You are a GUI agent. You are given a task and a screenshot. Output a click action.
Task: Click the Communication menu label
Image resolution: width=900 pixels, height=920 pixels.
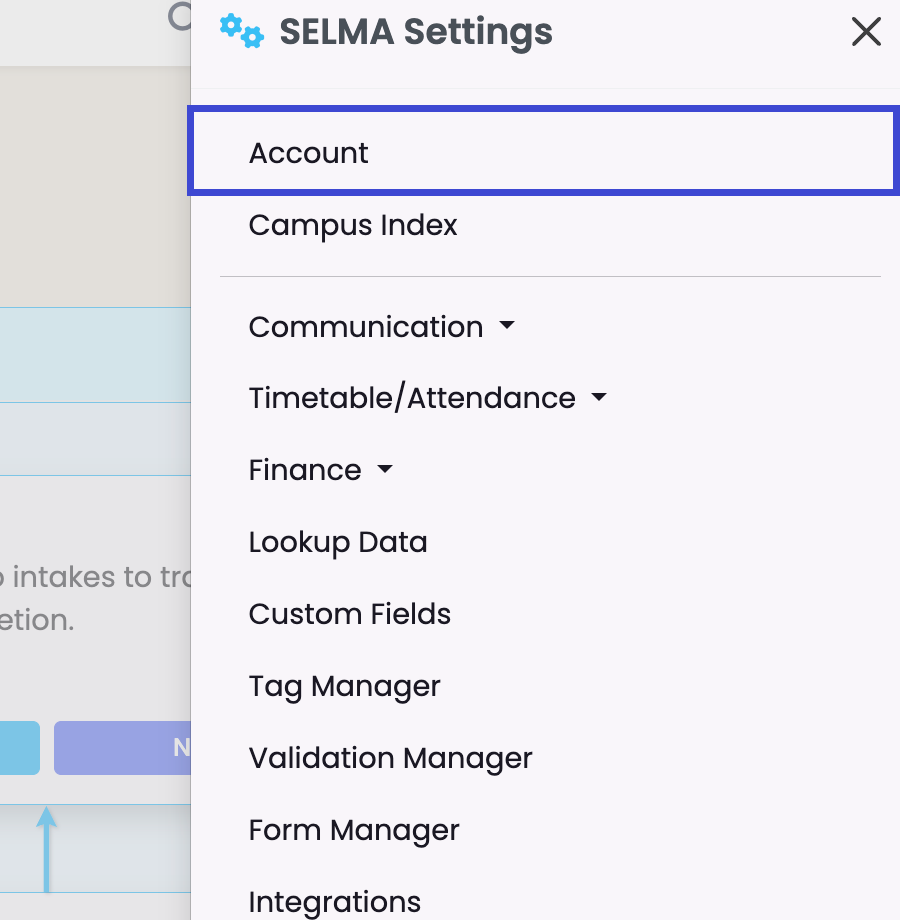pos(366,327)
